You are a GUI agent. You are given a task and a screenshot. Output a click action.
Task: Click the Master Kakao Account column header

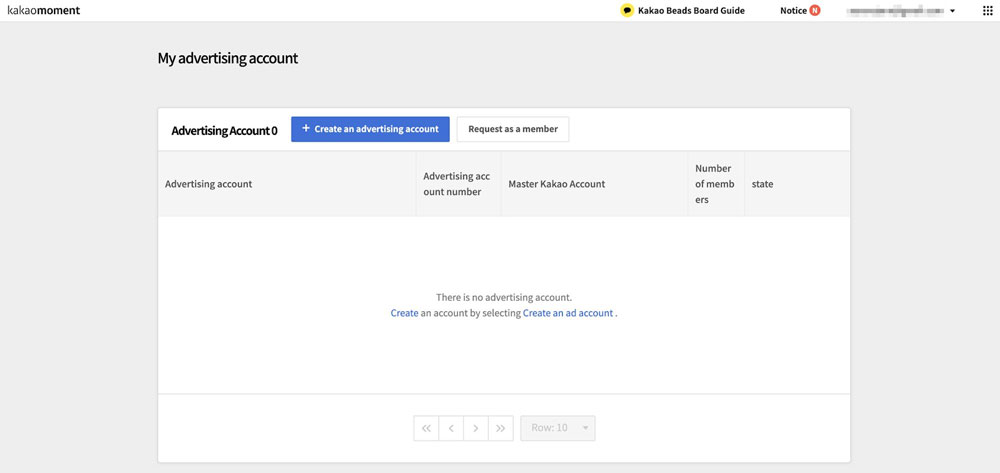[556, 184]
